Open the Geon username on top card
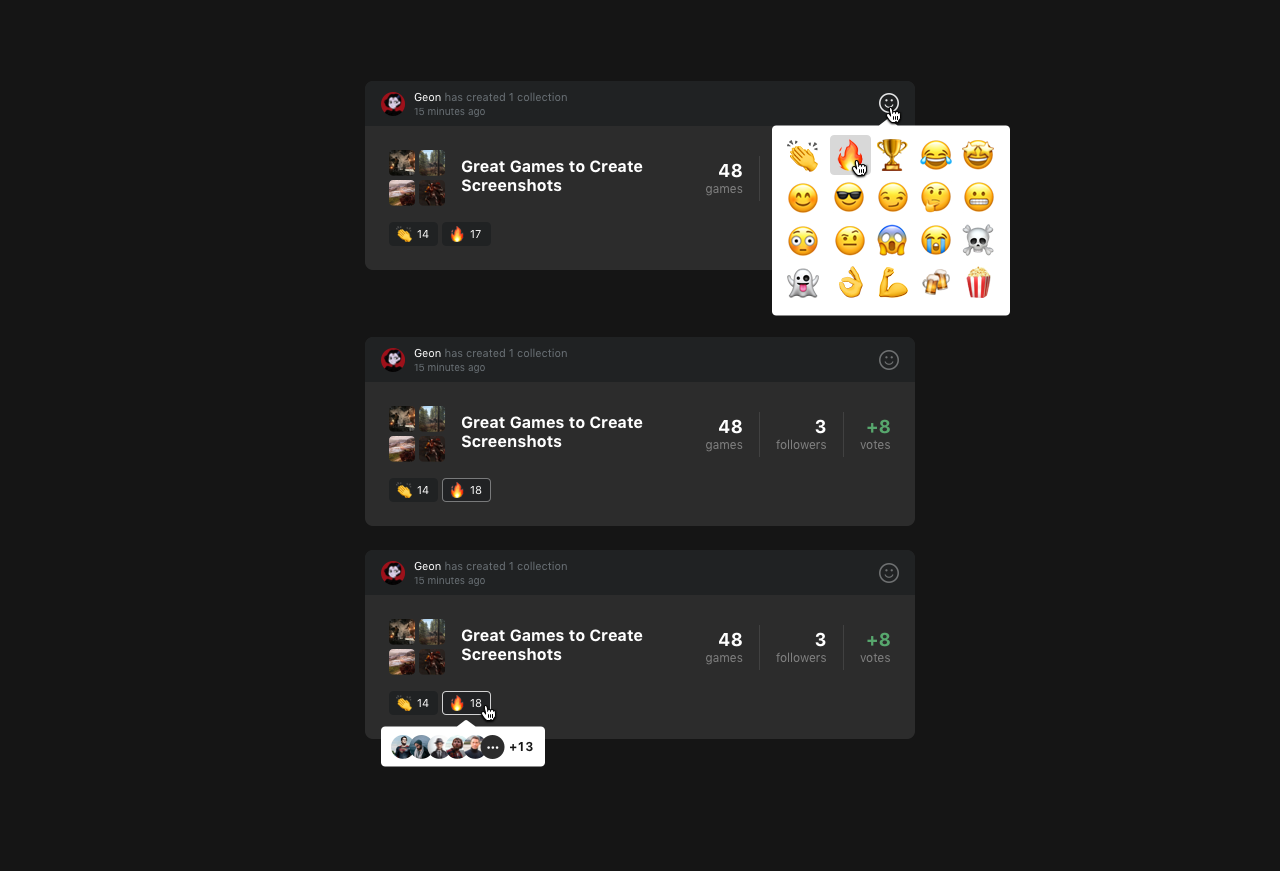 [x=427, y=97]
